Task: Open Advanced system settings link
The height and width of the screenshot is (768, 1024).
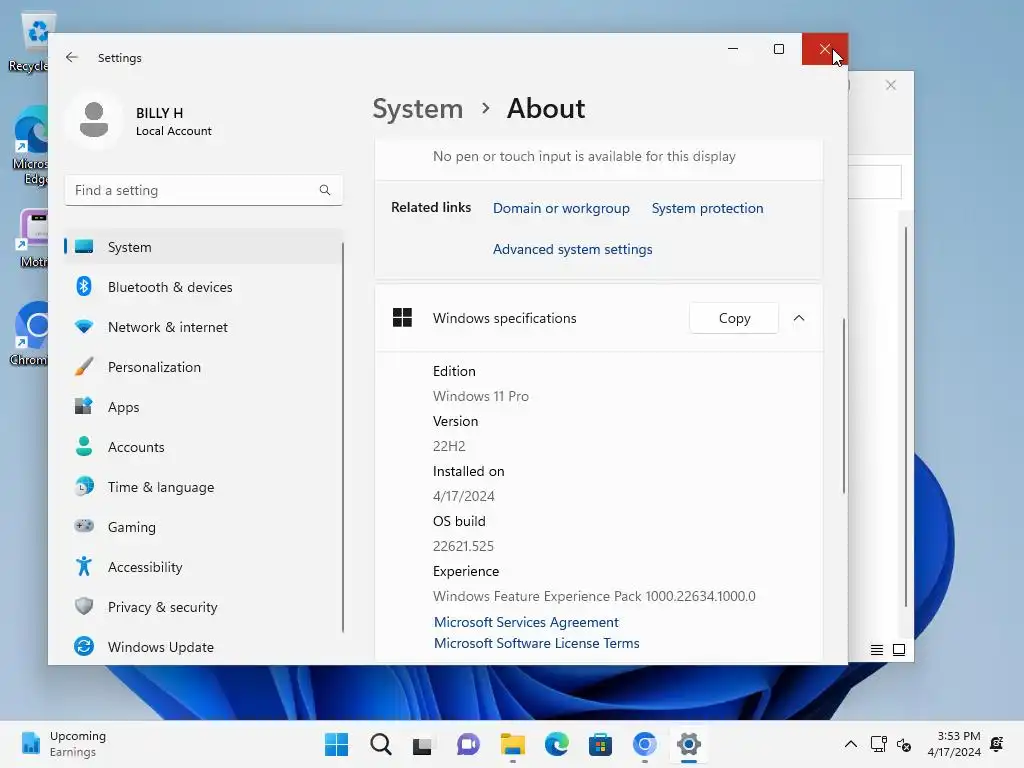Action: (x=572, y=249)
